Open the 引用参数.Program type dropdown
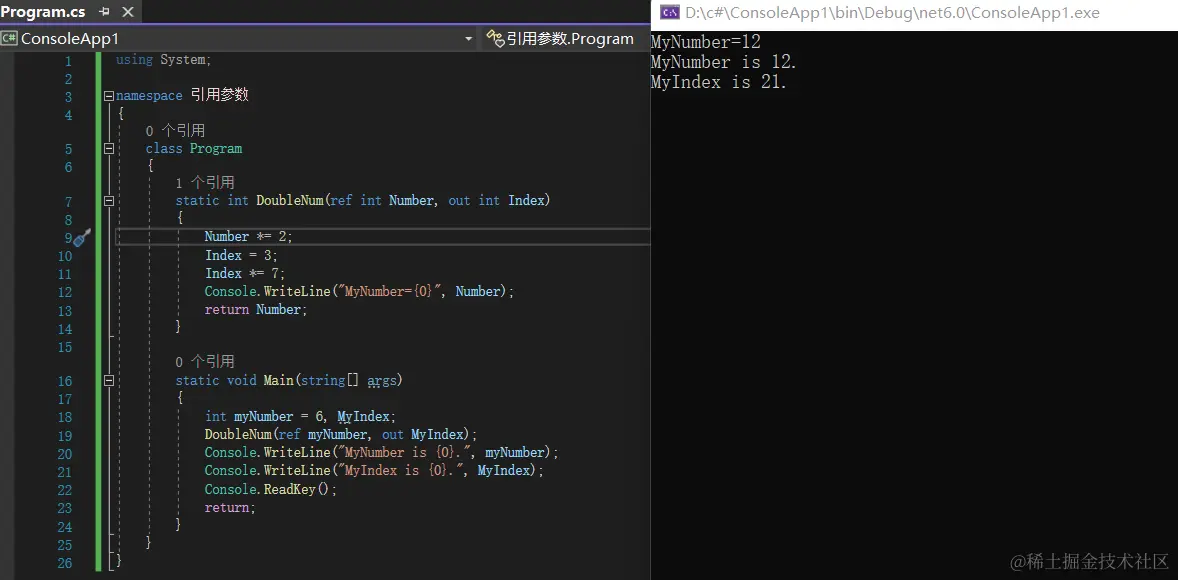The height and width of the screenshot is (580, 1178). (x=569, y=39)
